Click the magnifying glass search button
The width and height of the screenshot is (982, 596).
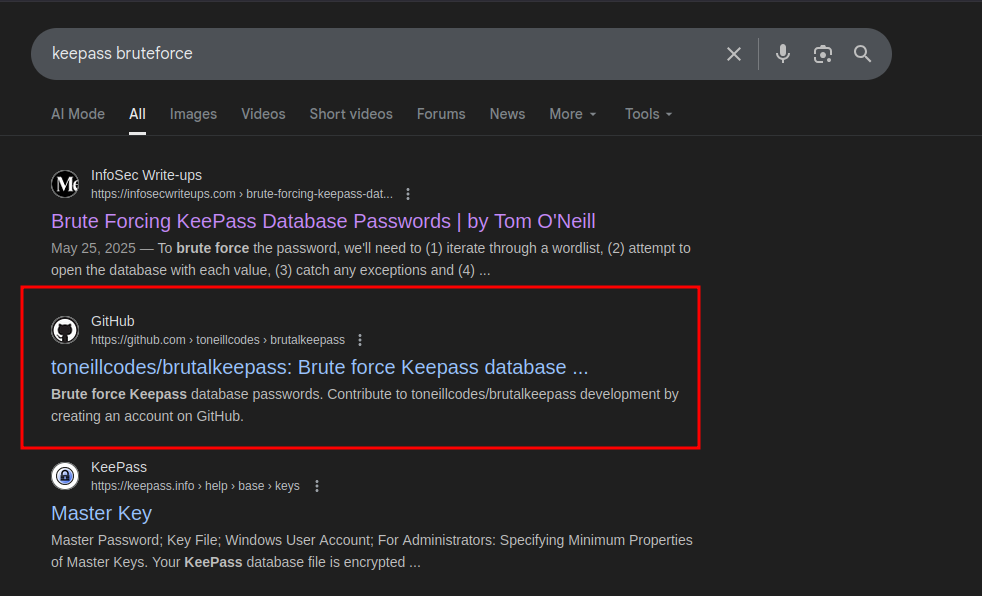pyautogui.click(x=863, y=54)
